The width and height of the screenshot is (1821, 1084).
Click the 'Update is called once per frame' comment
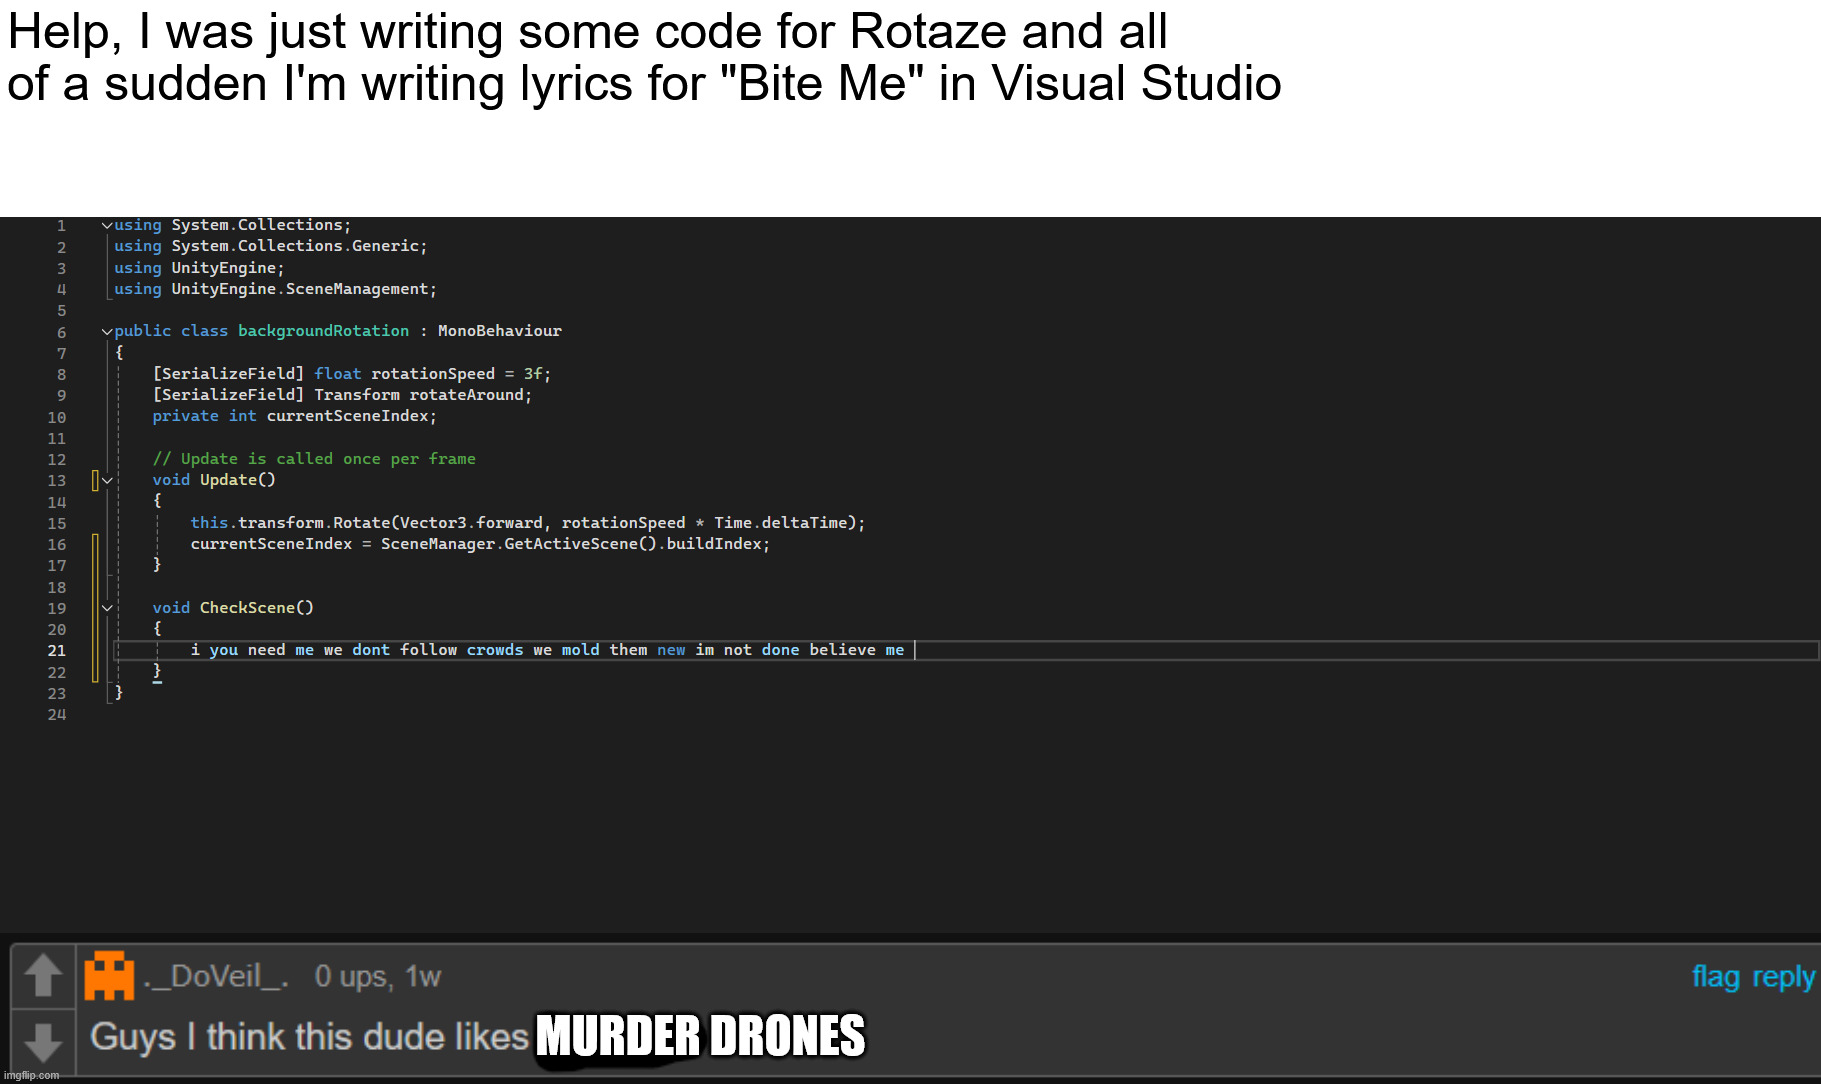point(314,459)
